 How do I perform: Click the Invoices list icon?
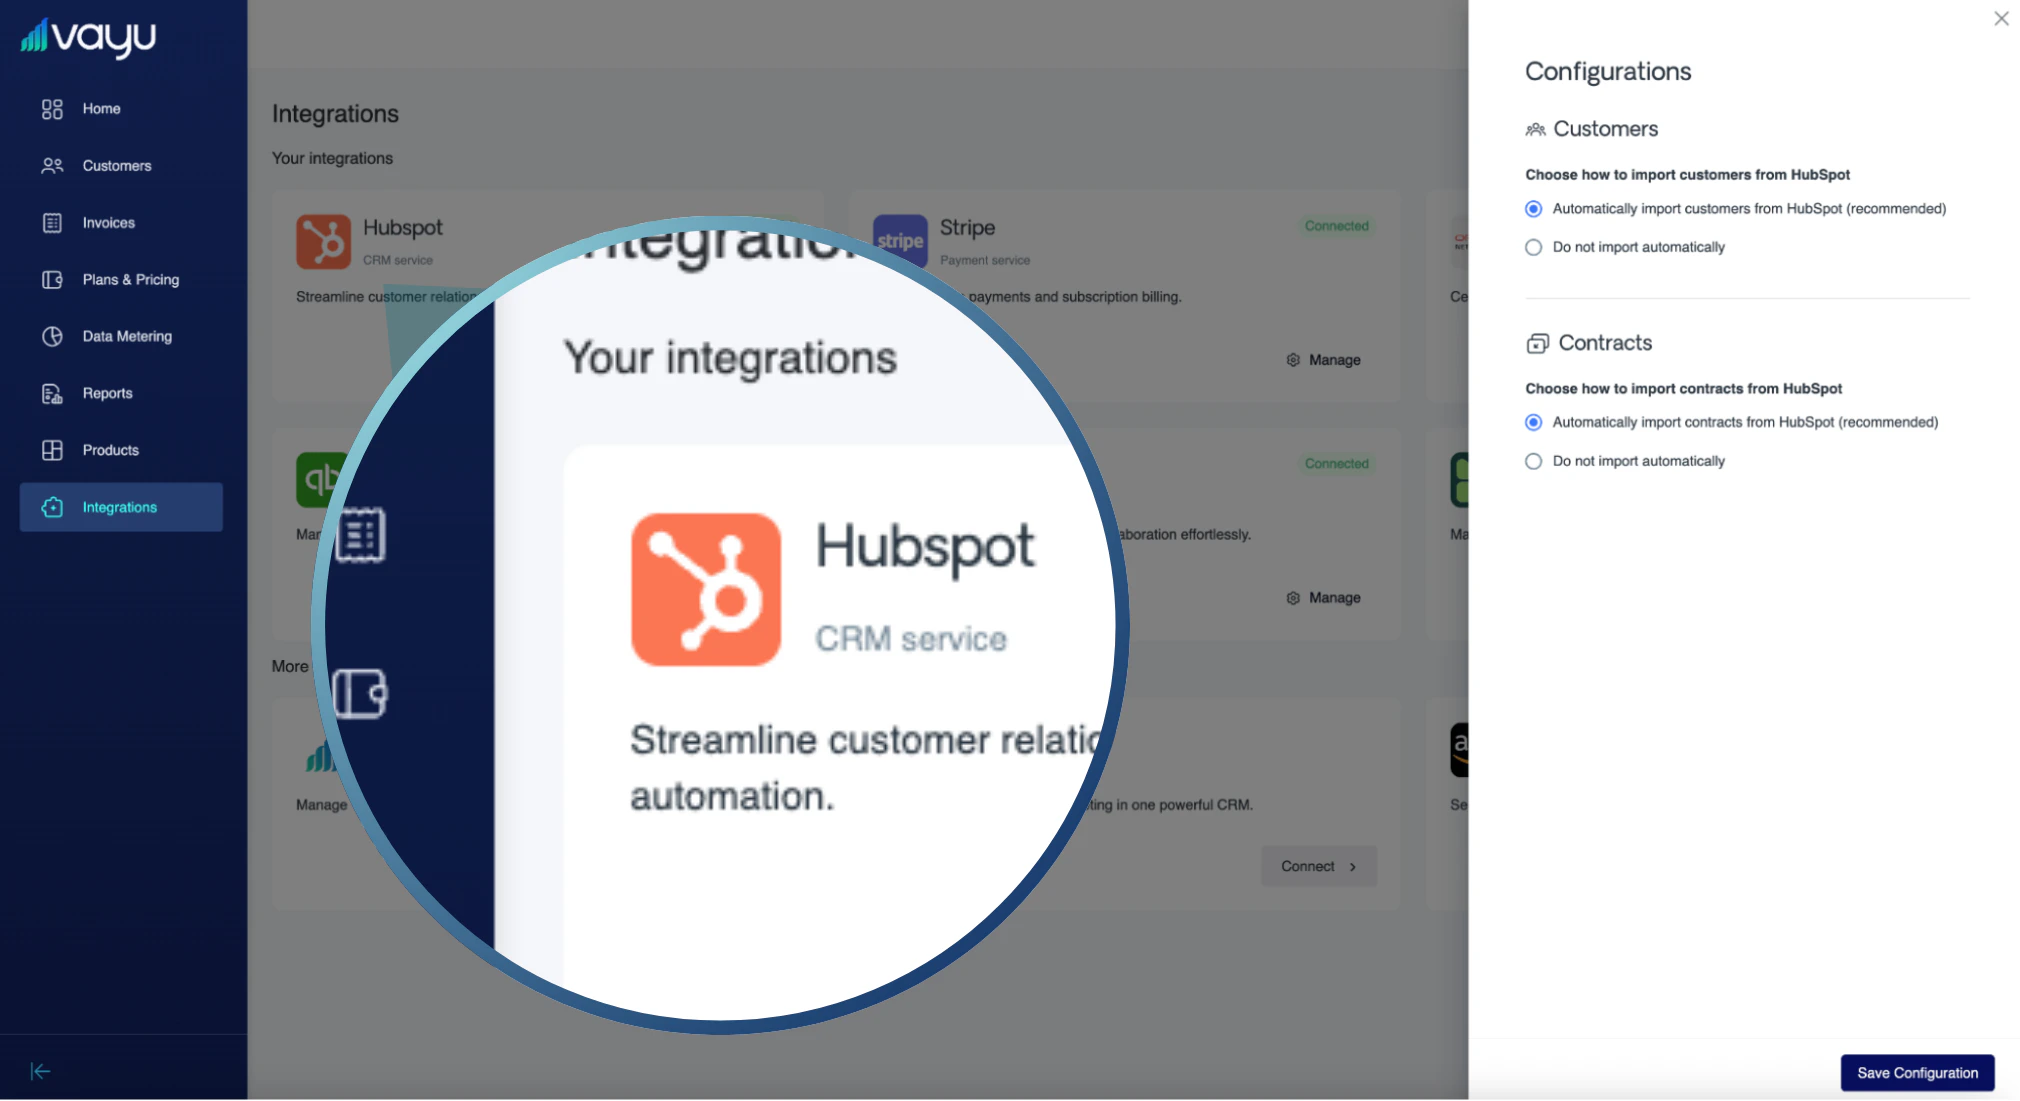(x=52, y=223)
